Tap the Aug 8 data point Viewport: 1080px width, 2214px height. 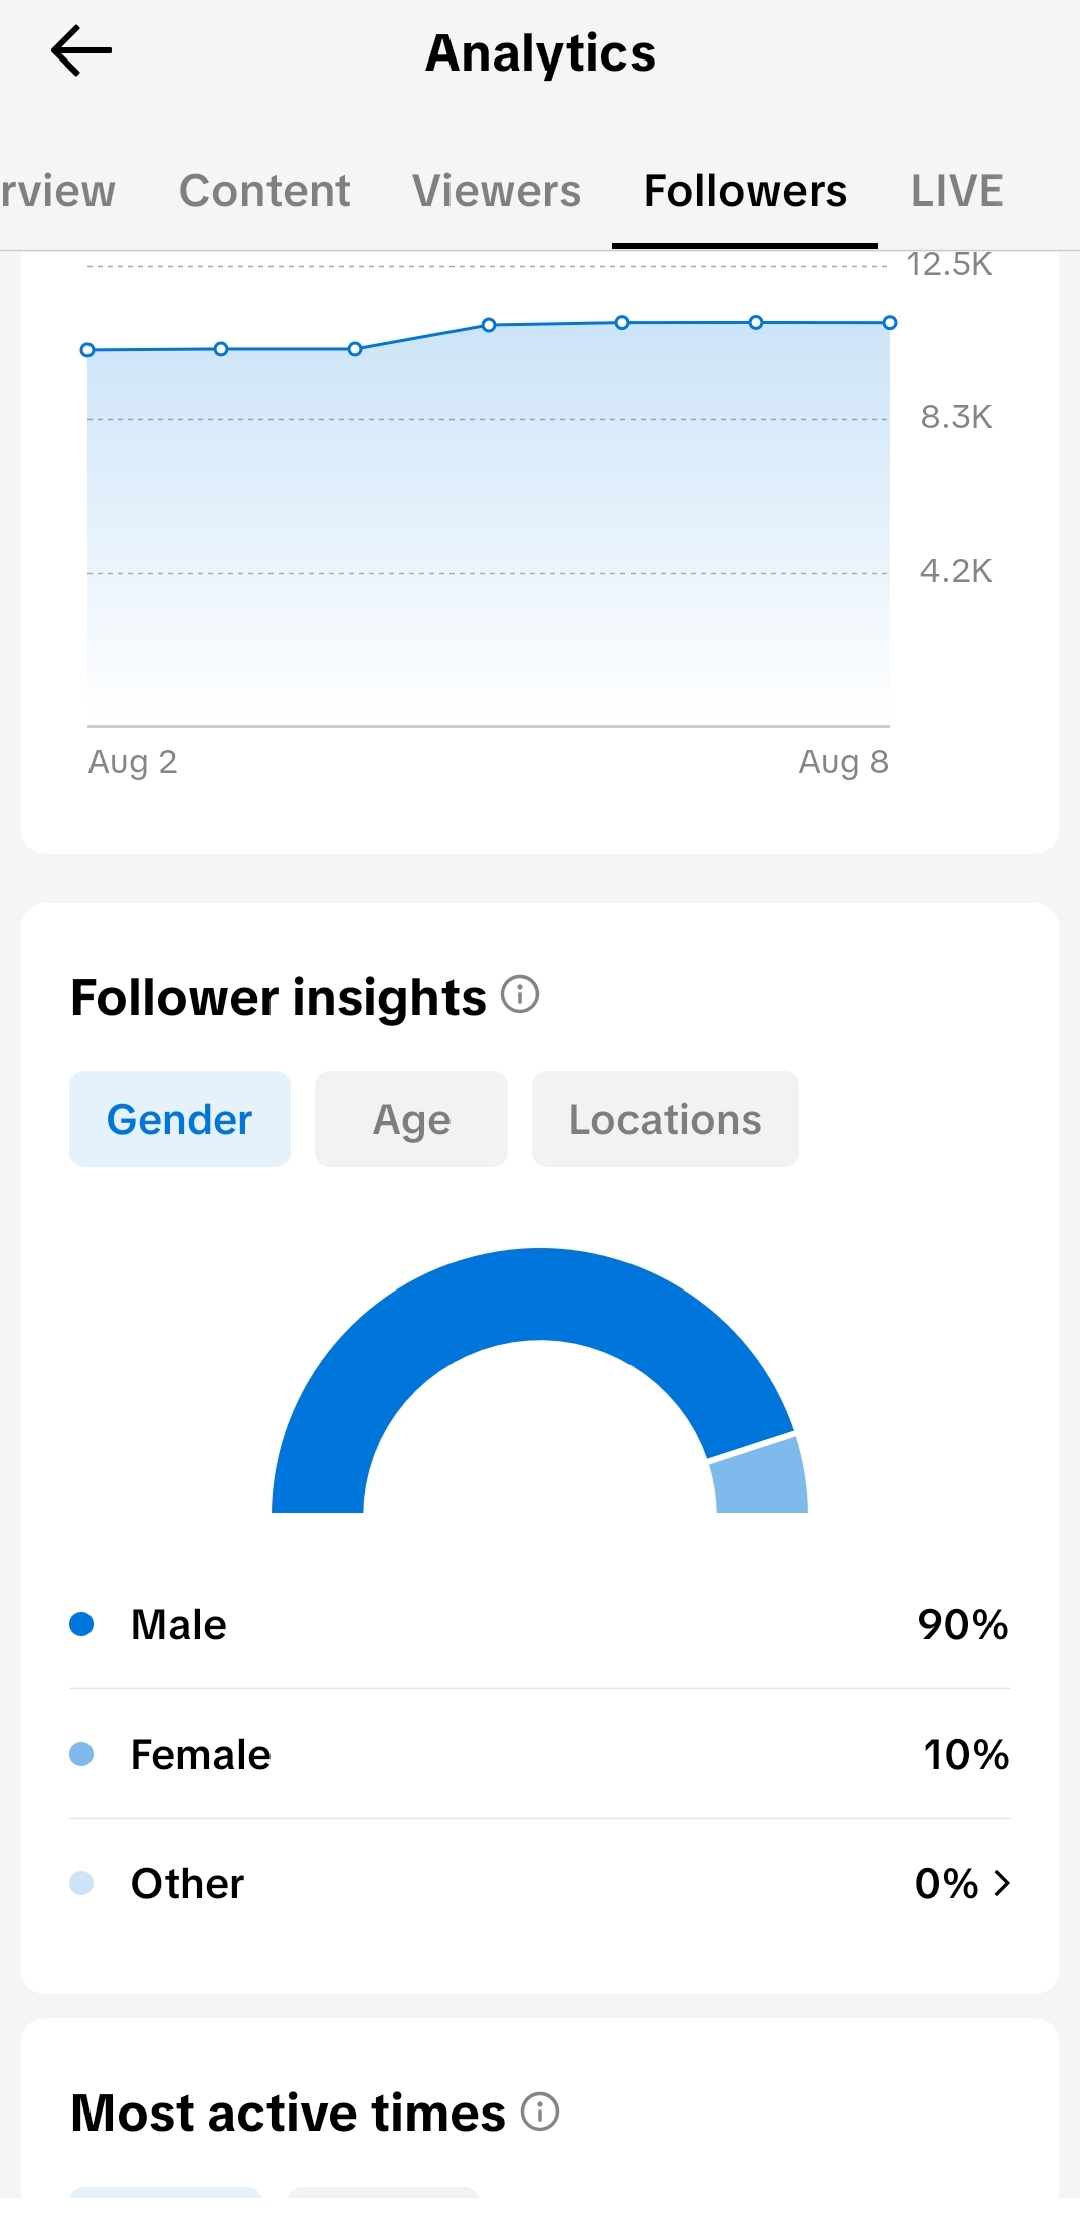[x=890, y=323]
